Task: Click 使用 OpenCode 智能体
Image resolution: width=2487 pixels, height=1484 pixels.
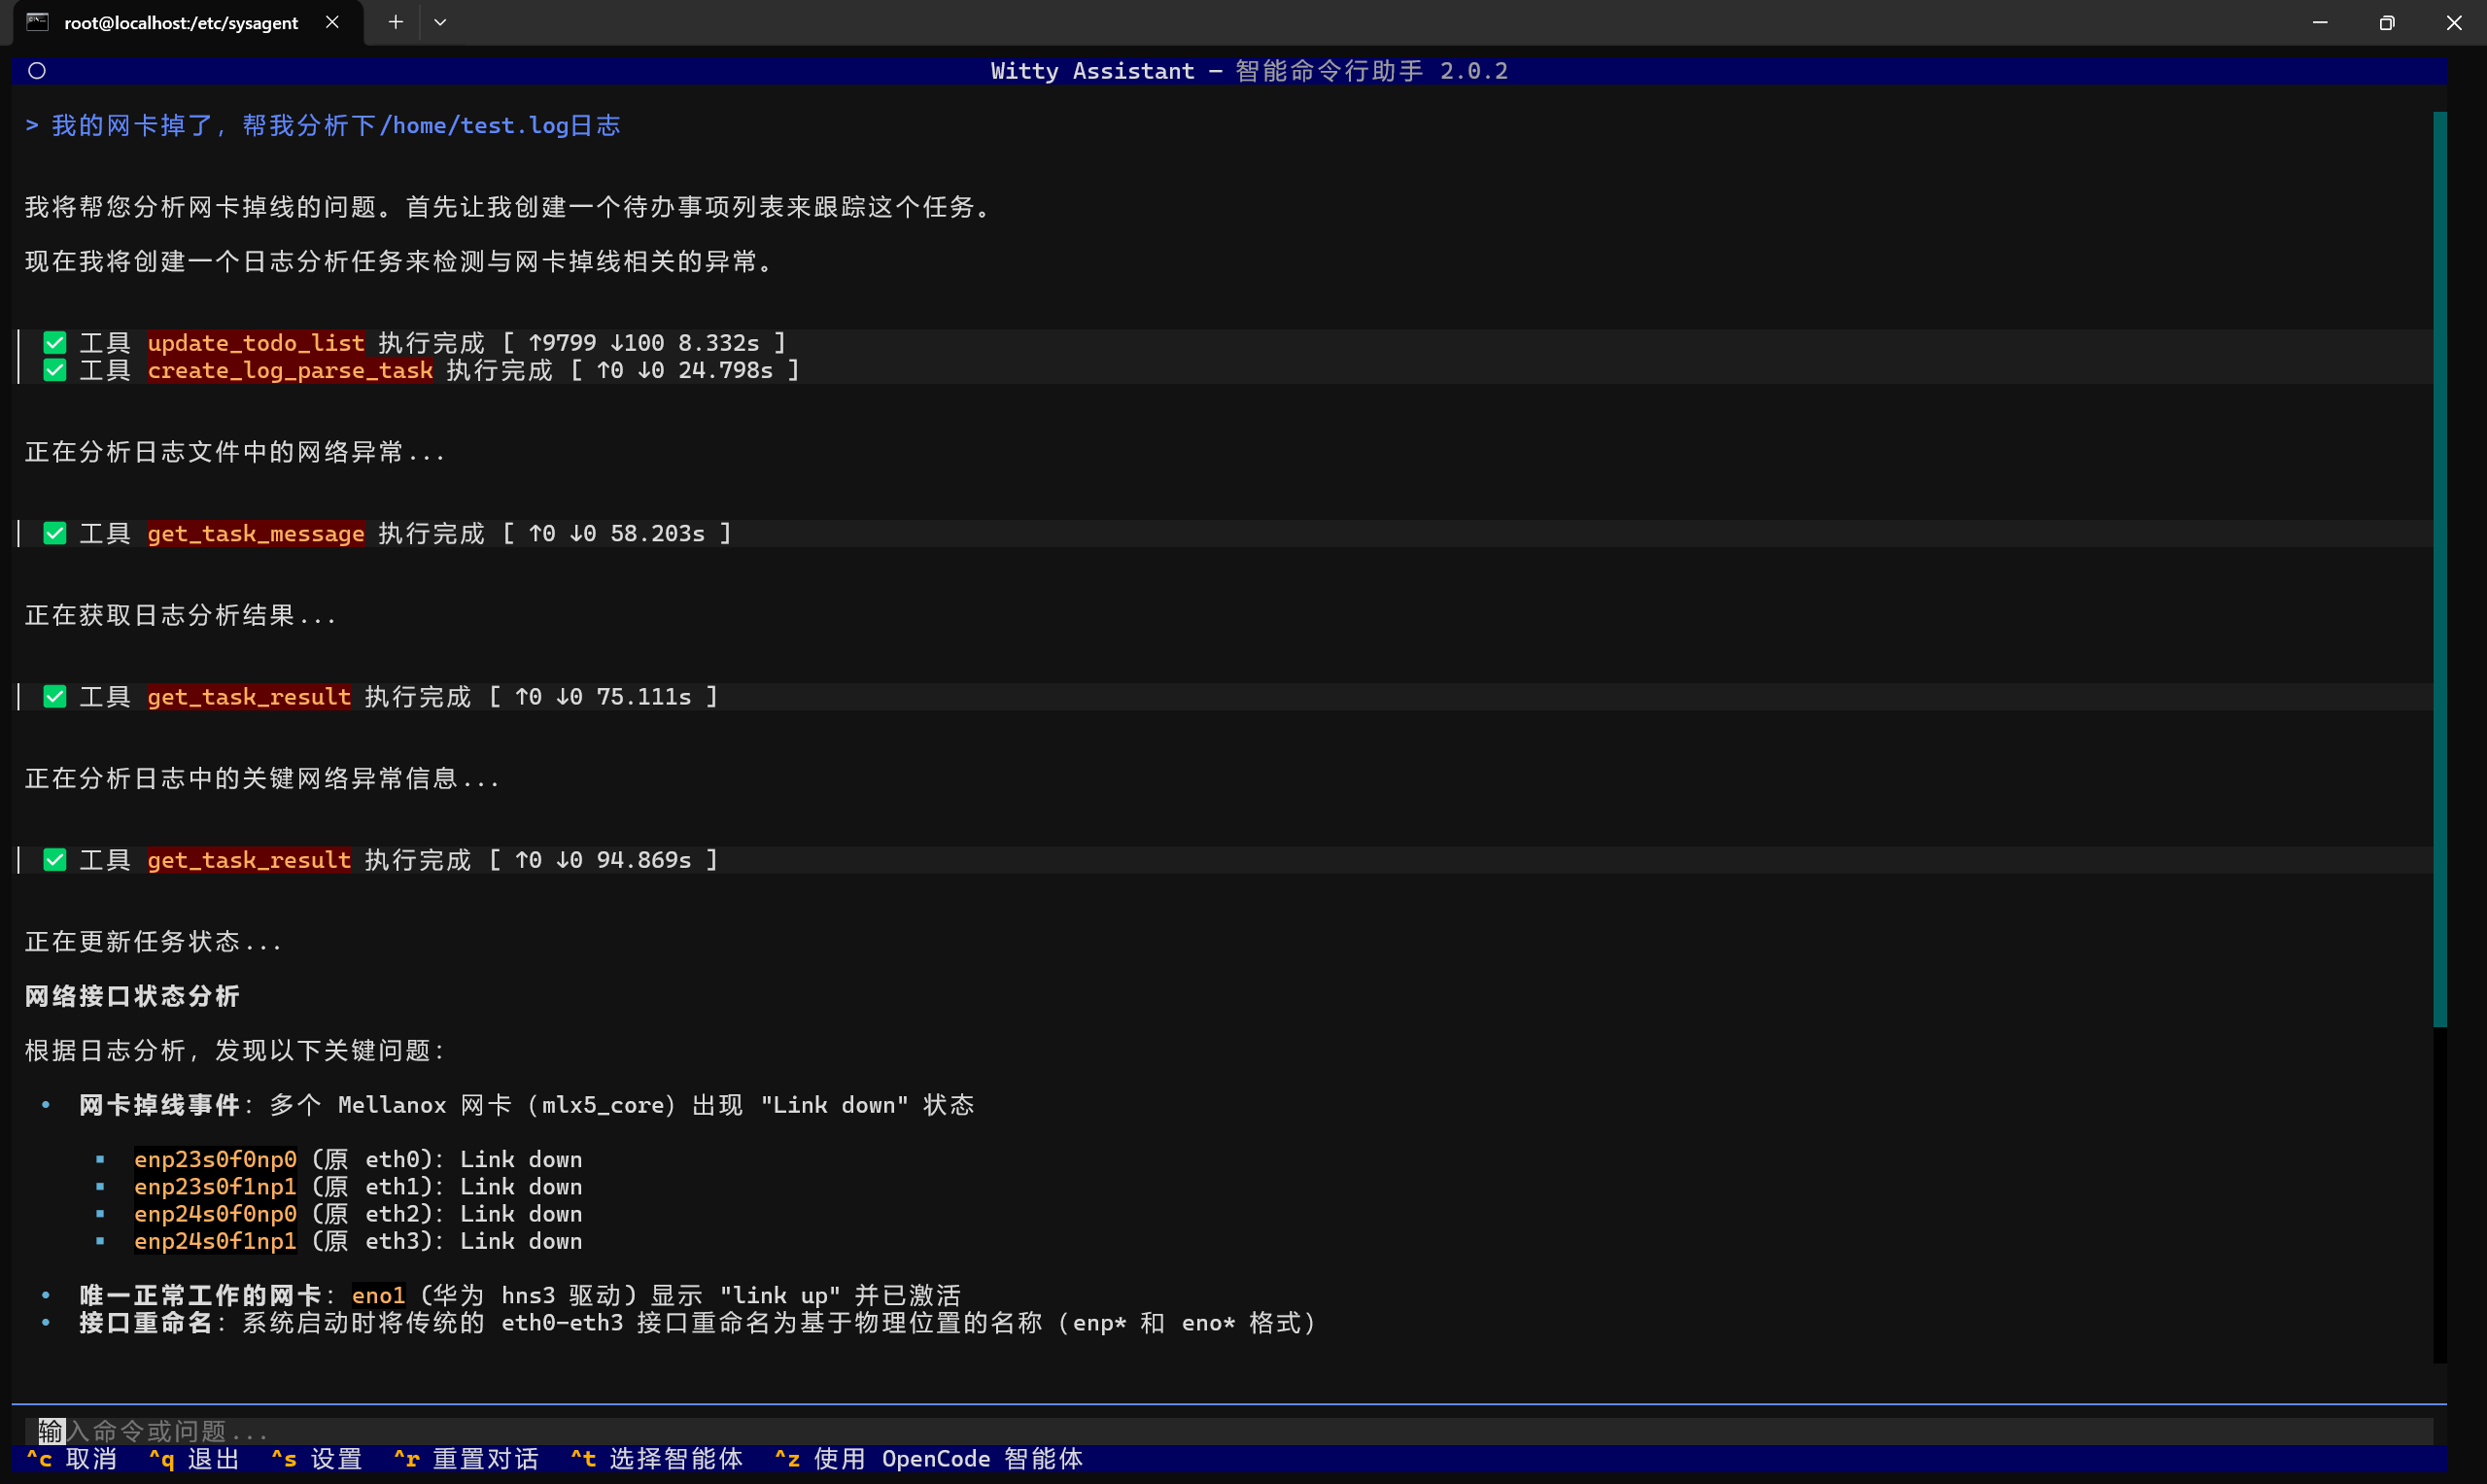Action: [930, 1459]
